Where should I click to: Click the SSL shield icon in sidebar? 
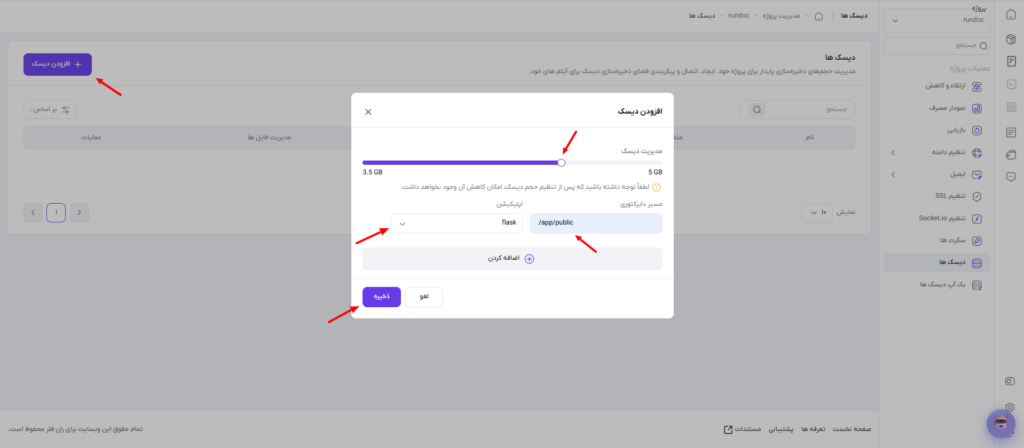977,196
